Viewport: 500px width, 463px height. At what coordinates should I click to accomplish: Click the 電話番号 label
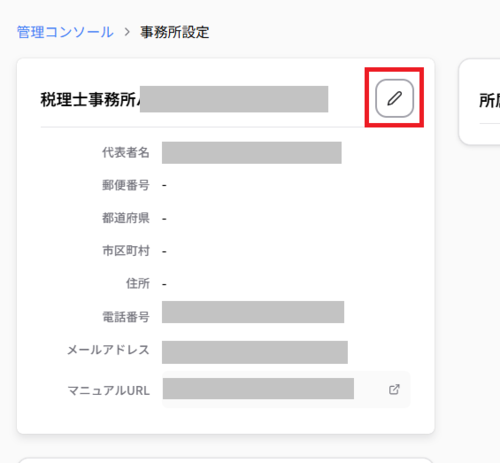126,317
